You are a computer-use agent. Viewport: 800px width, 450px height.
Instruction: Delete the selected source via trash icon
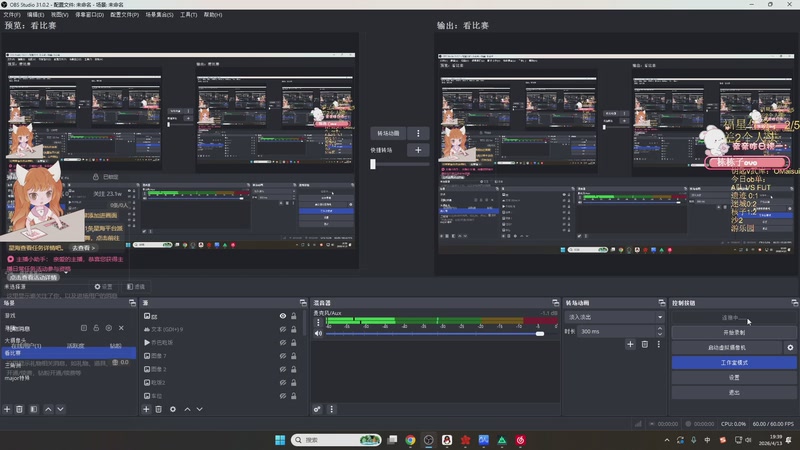click(159, 409)
